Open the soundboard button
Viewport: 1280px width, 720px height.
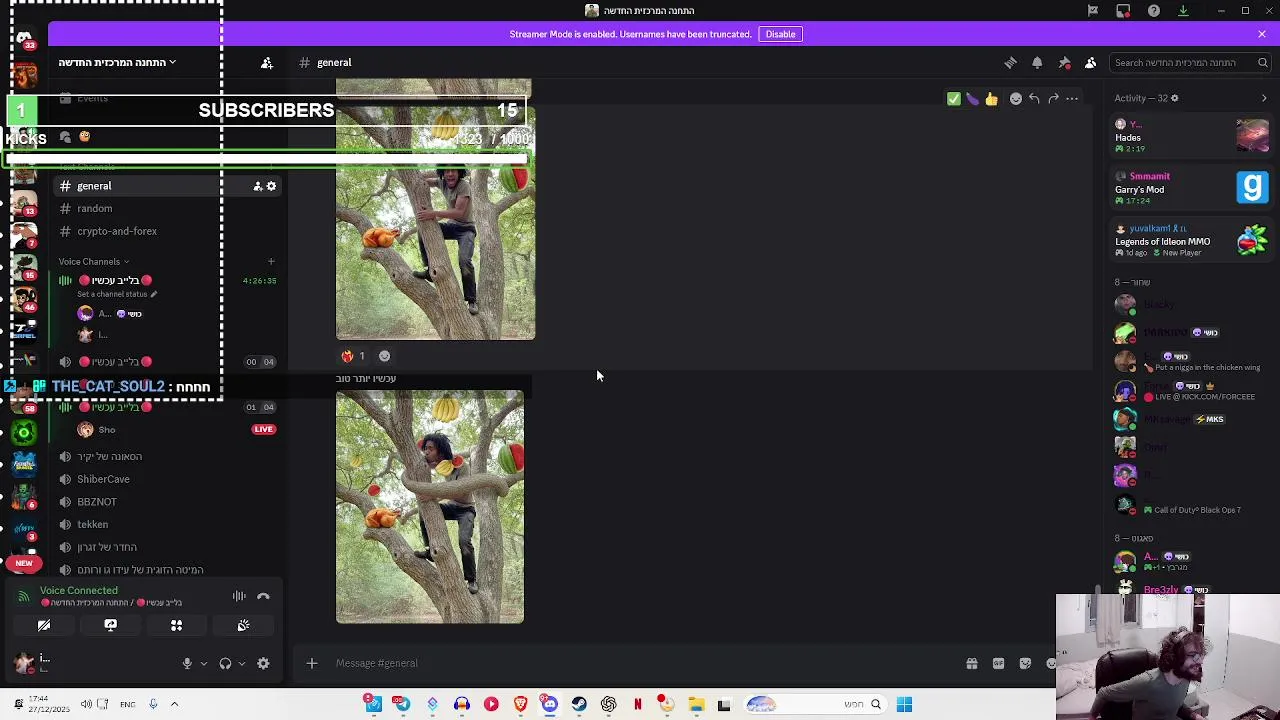[x=243, y=625]
